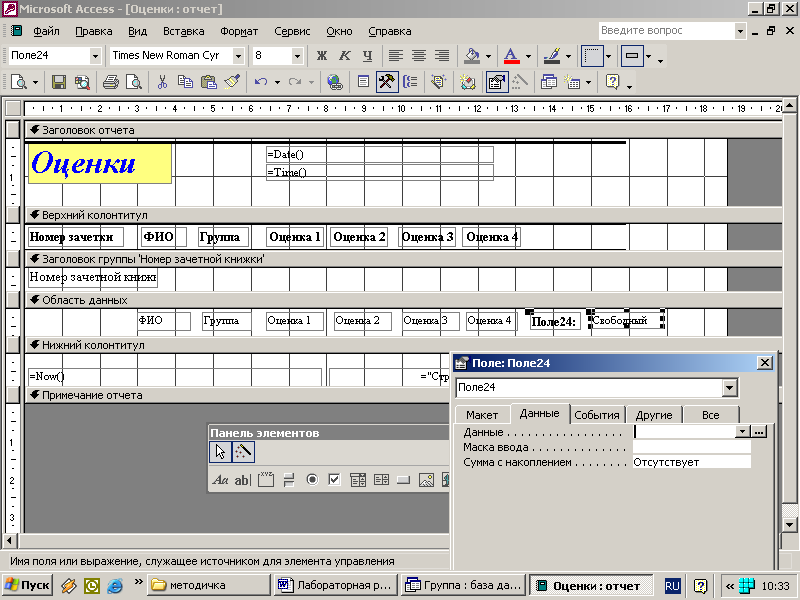Open the line color dropdown arrow
The height and width of the screenshot is (600, 800).
point(568,56)
